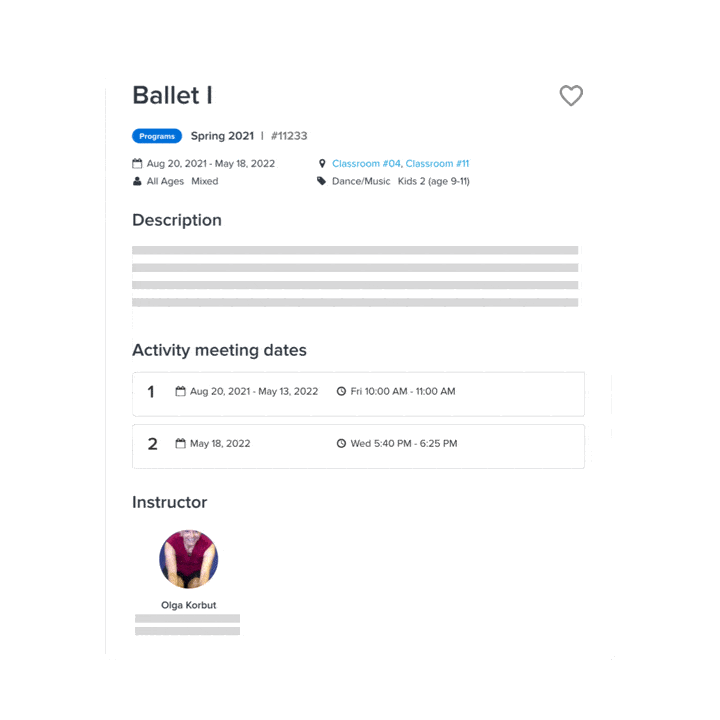720x720 pixels.
Task: Click the heart favorite icon
Action: (571, 96)
